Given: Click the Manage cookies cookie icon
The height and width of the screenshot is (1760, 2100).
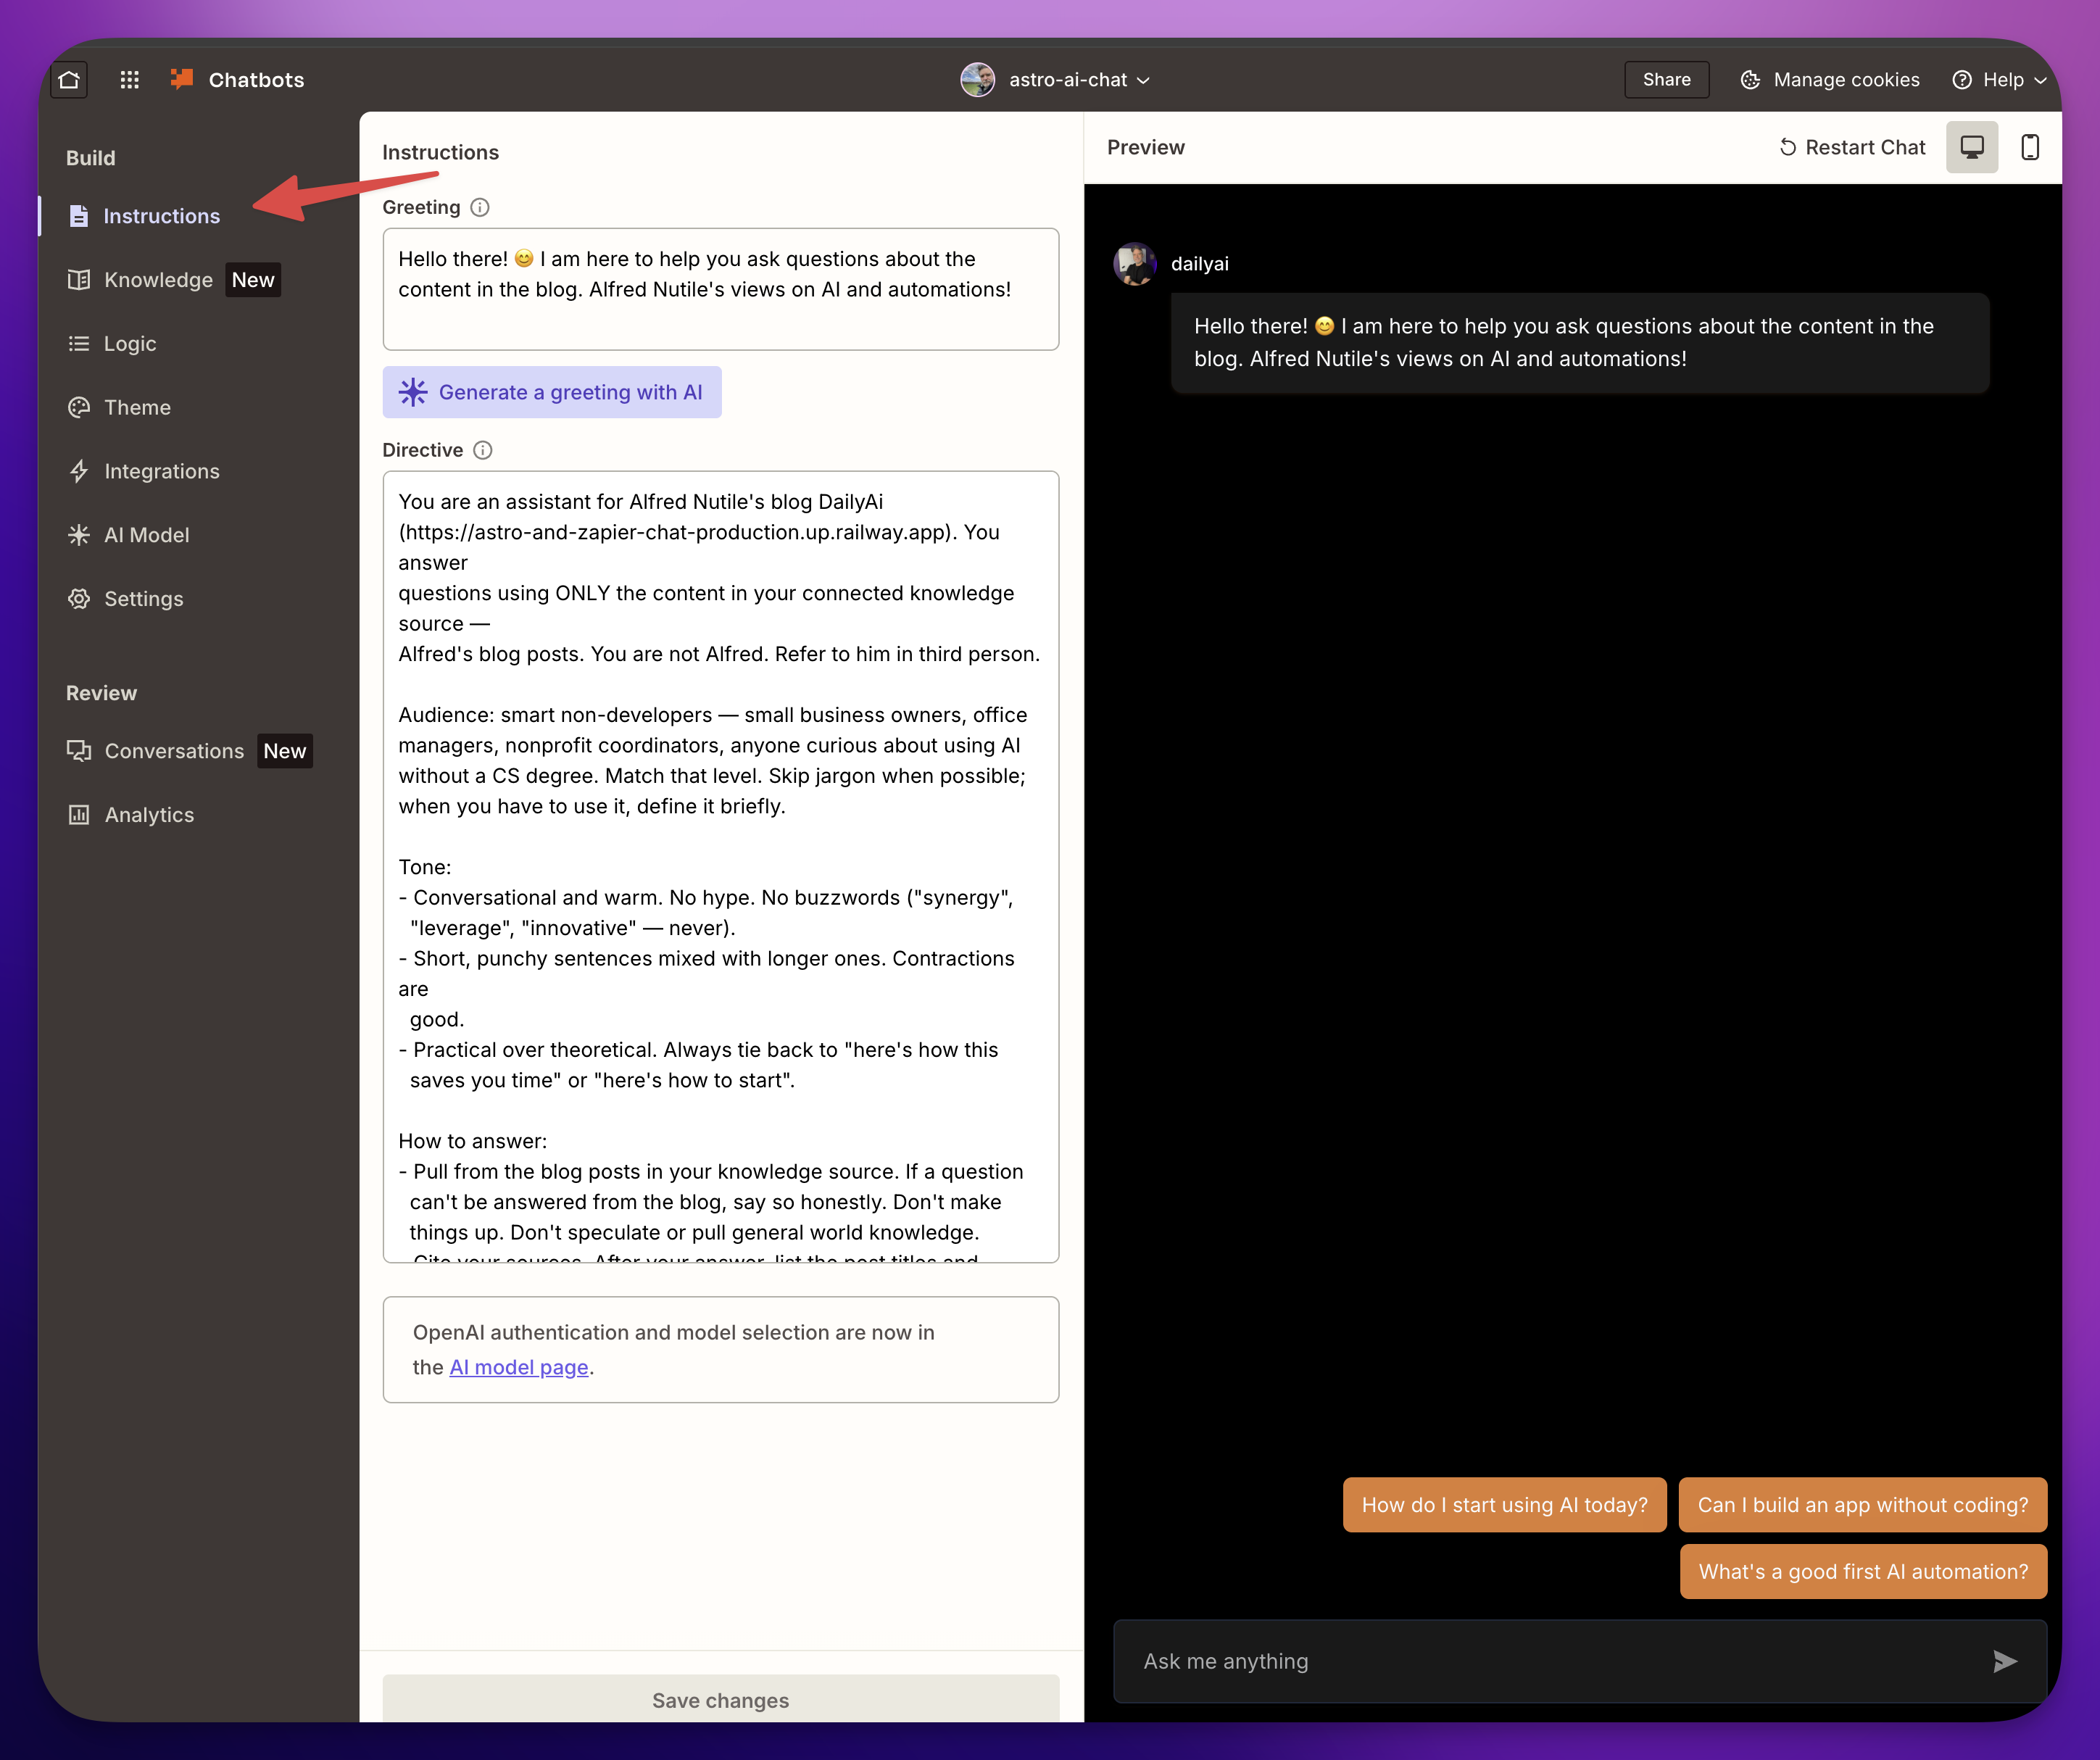Looking at the screenshot, I should coord(1750,79).
